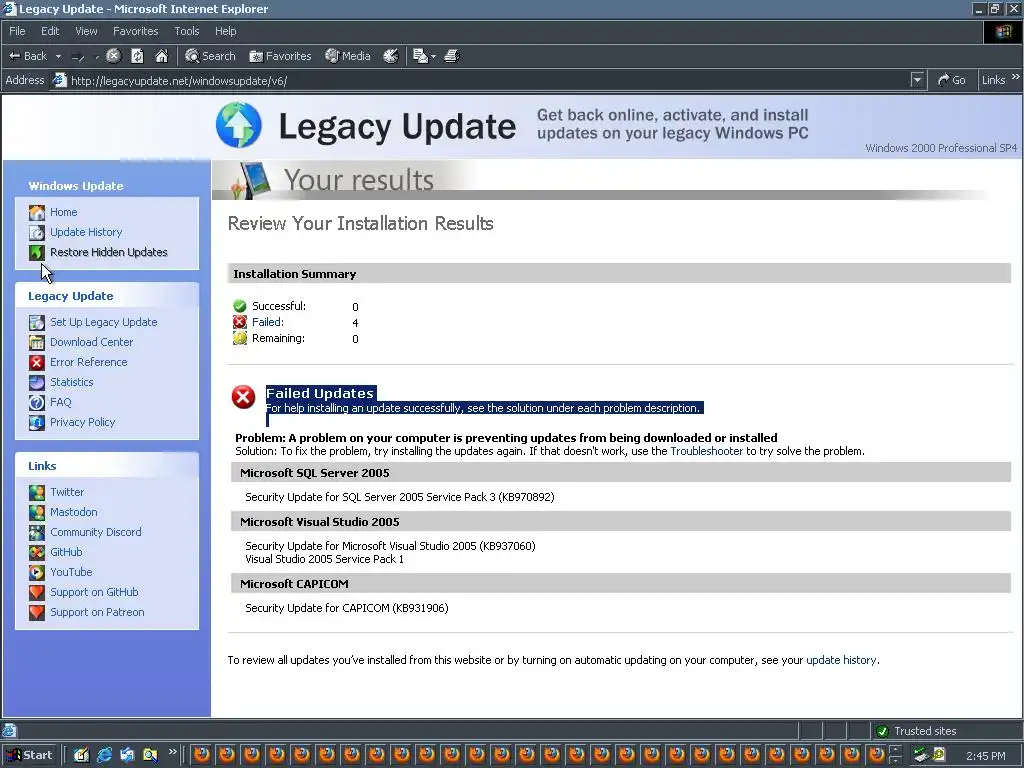1024x768 pixels.
Task: Open the Forward history dropdown arrow
Action: pos(97,57)
